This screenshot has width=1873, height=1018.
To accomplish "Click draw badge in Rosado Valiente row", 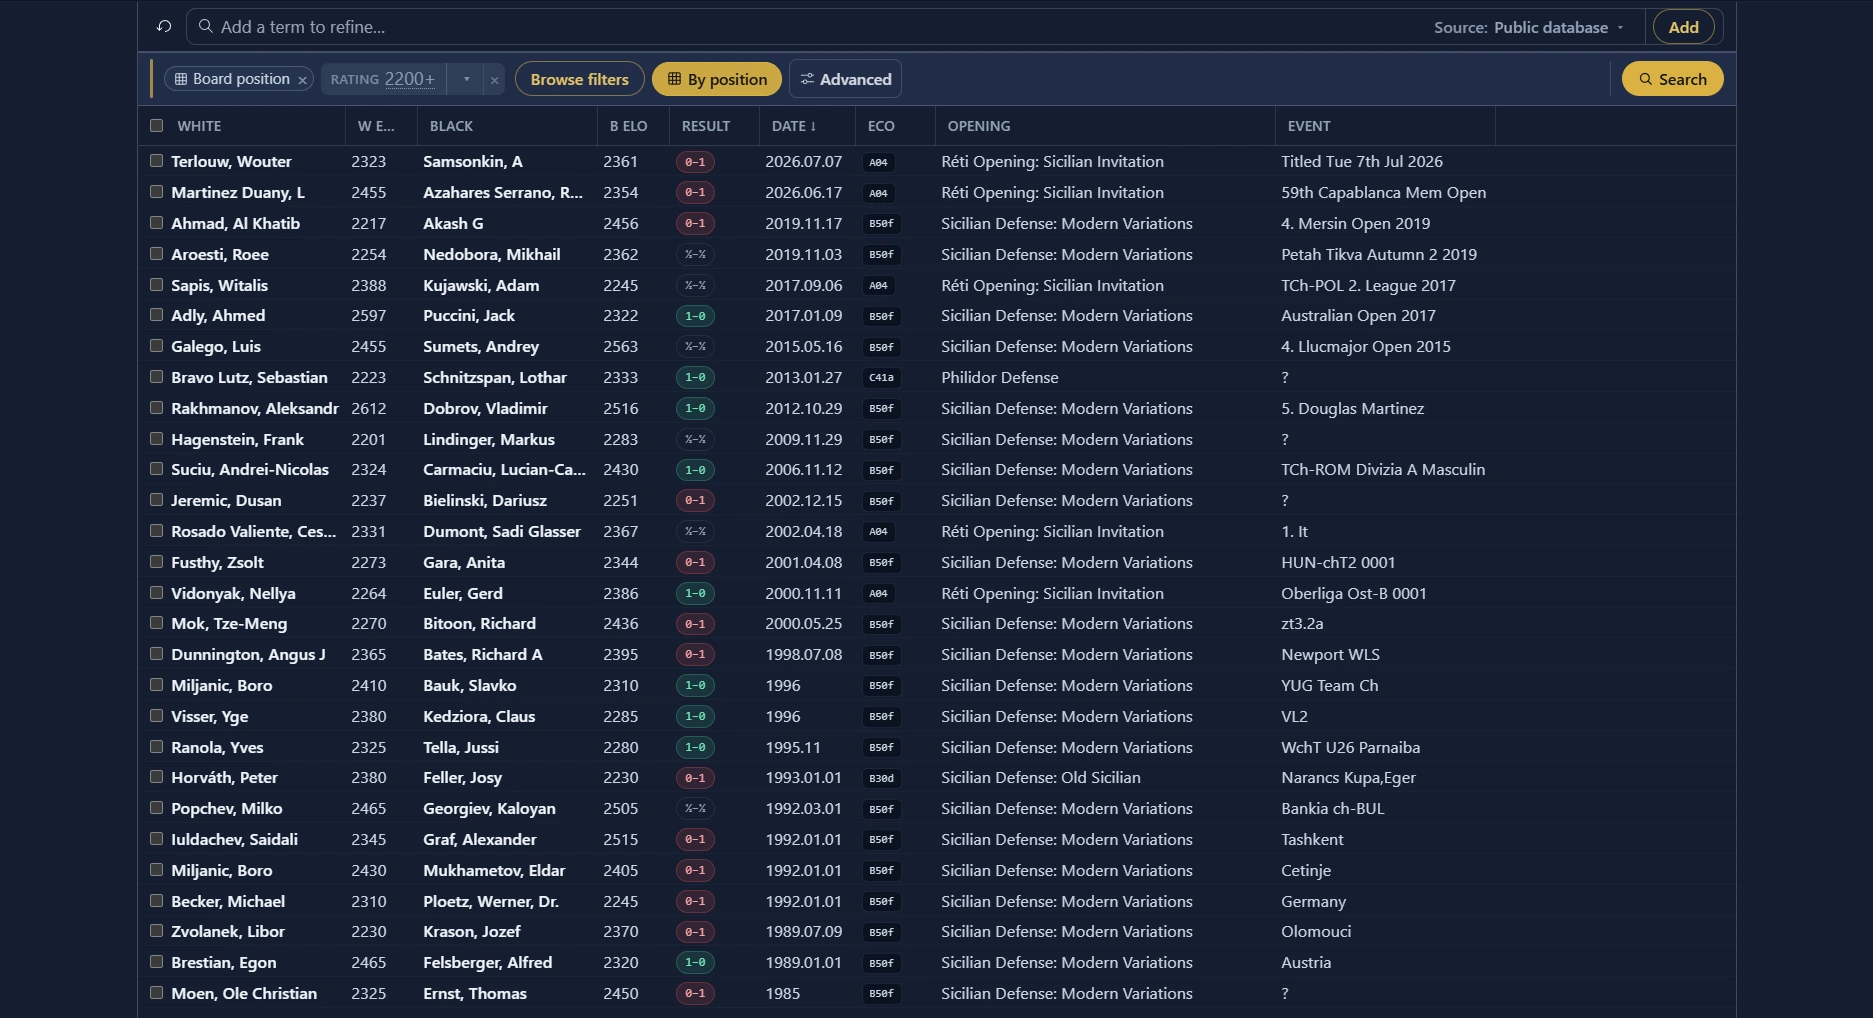I will (x=695, y=532).
